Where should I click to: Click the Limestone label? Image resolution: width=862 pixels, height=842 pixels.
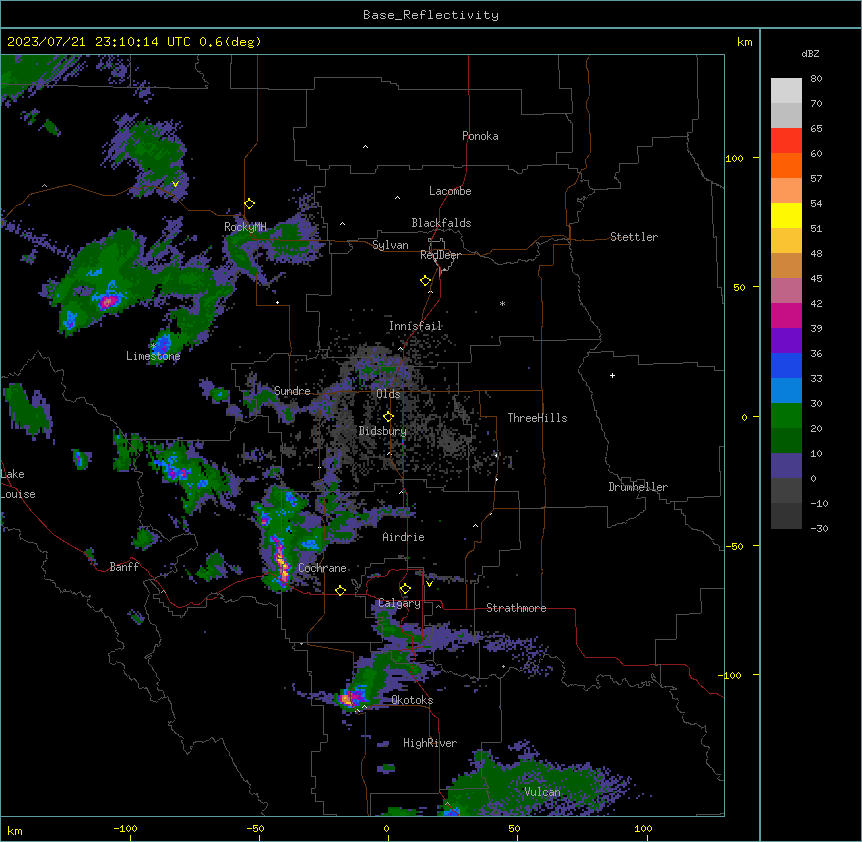[x=153, y=356]
